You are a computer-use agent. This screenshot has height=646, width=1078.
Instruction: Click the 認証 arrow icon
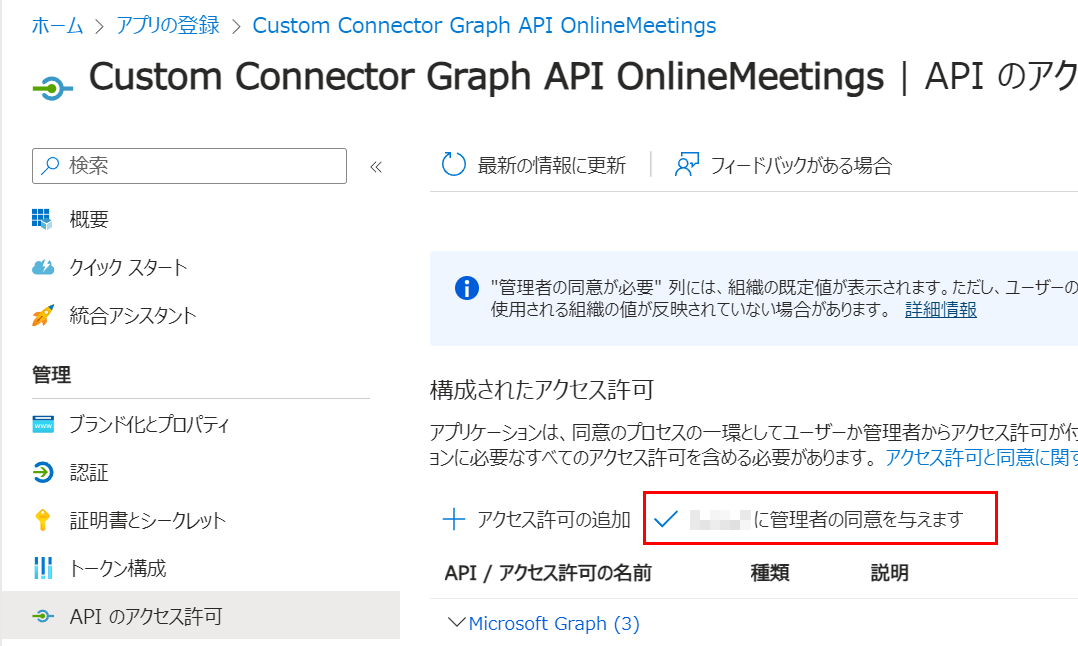coord(42,472)
